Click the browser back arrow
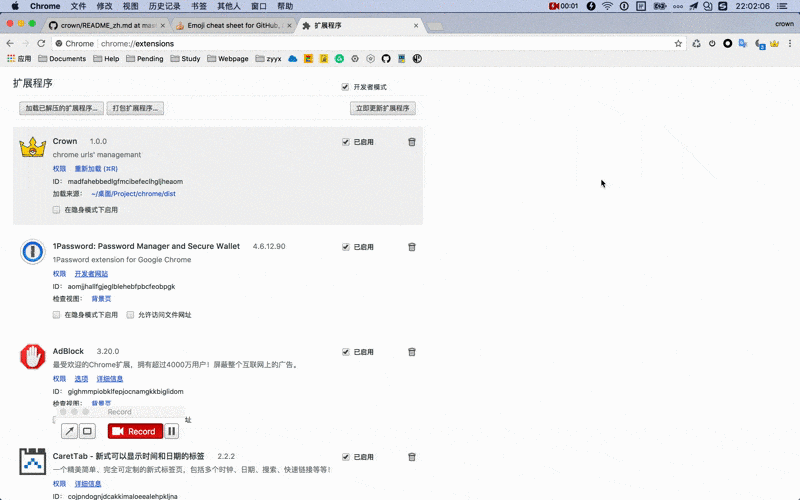 pyautogui.click(x=10, y=43)
